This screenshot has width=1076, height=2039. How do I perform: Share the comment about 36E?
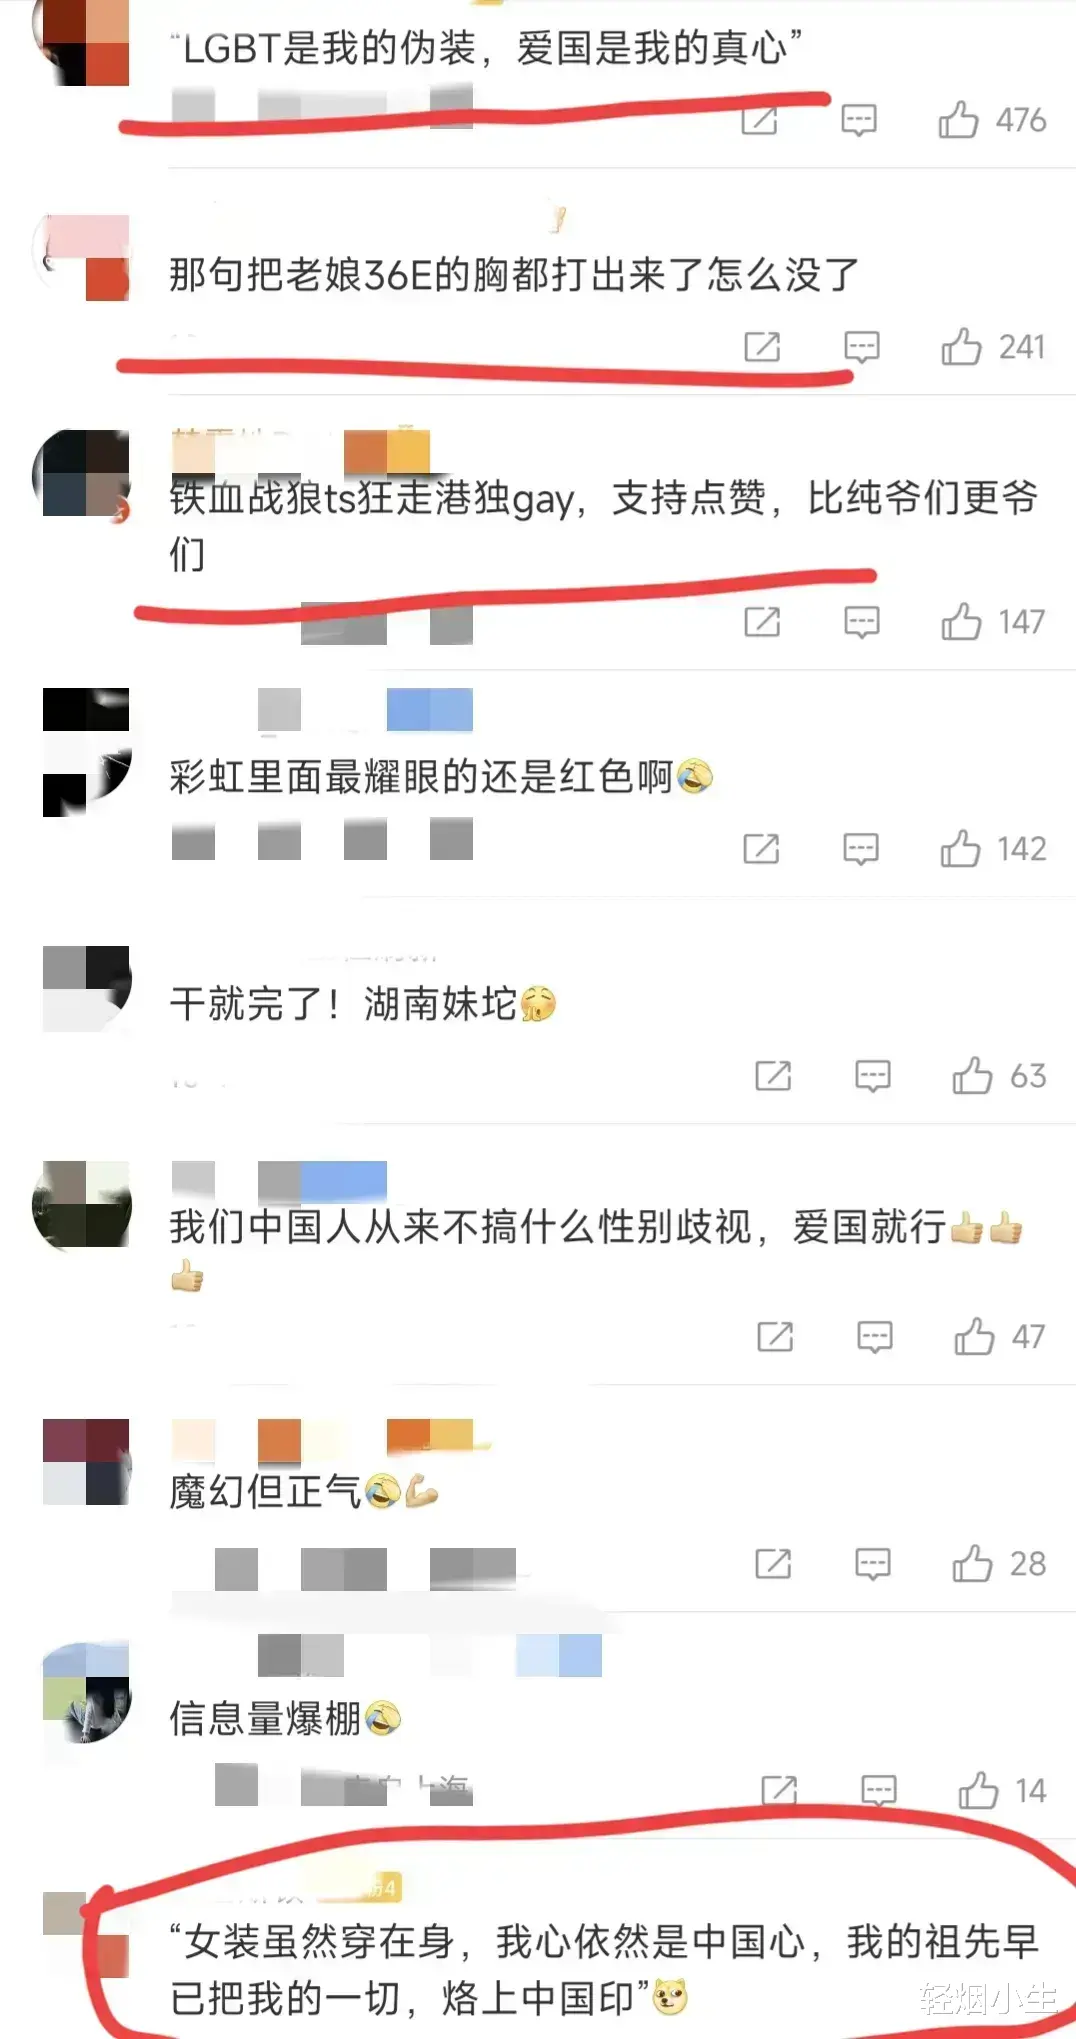coord(762,347)
